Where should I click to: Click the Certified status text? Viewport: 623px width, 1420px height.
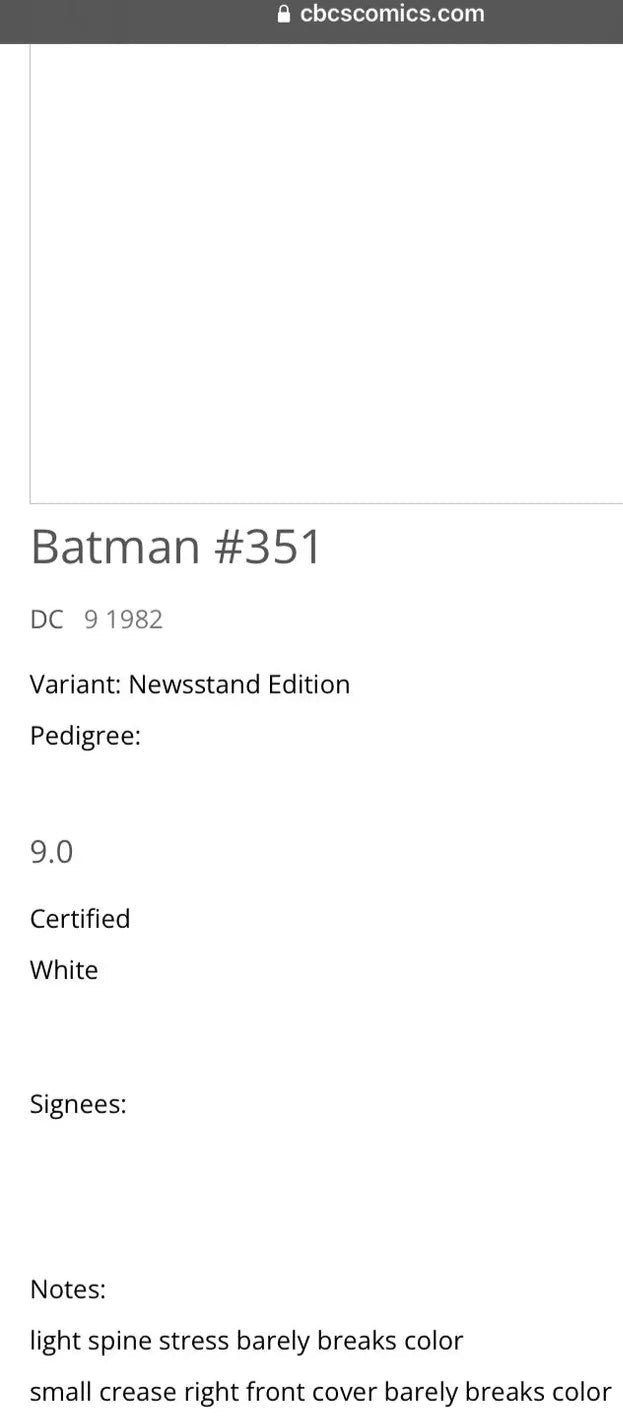point(80,918)
